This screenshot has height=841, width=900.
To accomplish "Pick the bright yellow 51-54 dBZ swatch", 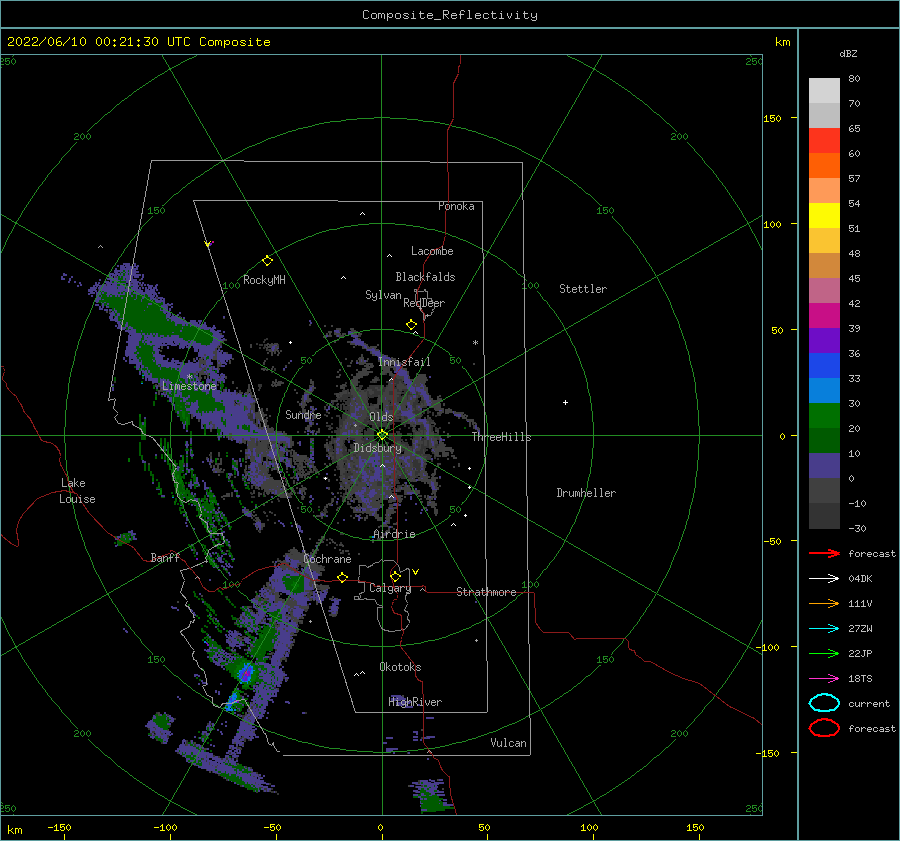I will [x=824, y=216].
